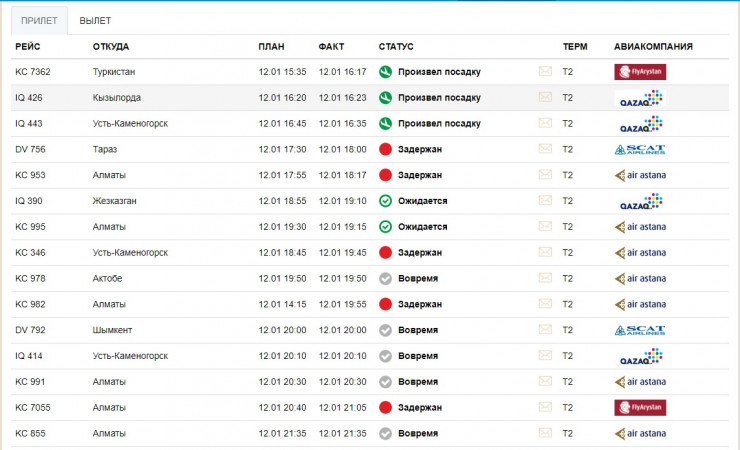Click the СТАТУС column header

(x=396, y=47)
